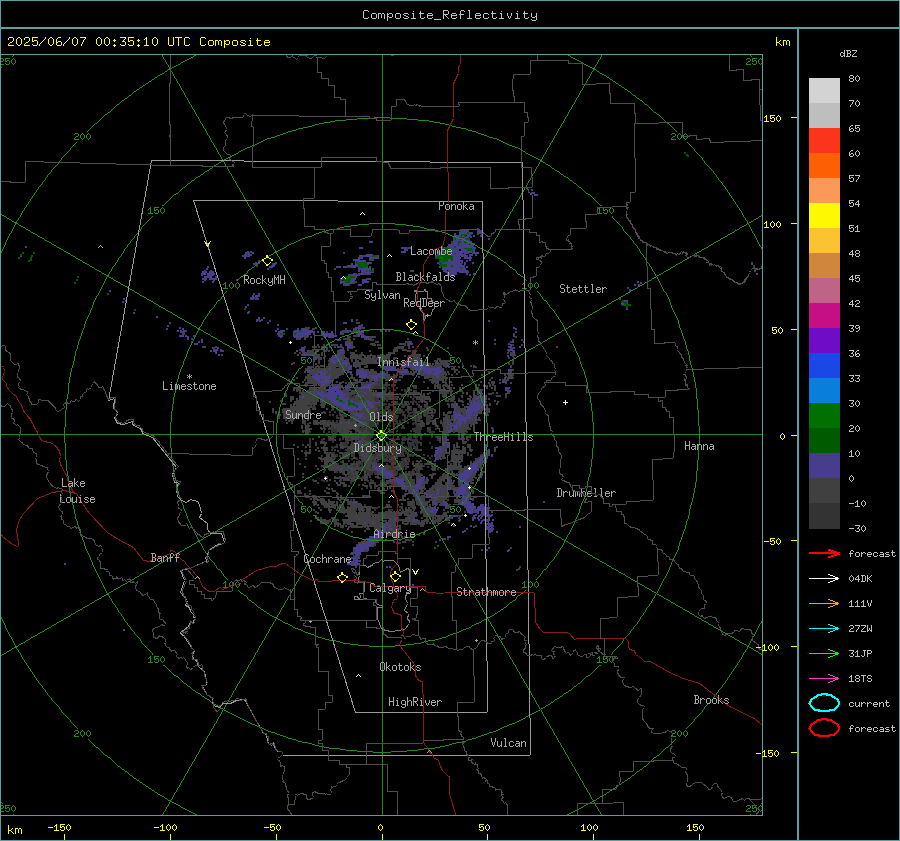Click the Banff city label

(x=165, y=557)
